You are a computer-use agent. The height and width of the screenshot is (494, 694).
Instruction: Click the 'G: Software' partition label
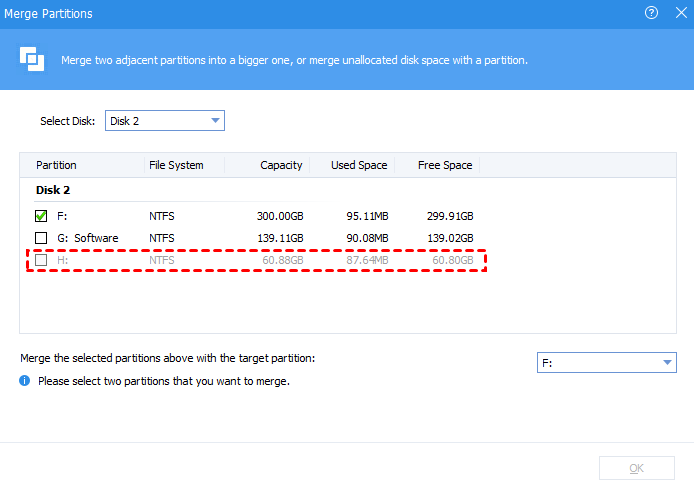coord(88,238)
